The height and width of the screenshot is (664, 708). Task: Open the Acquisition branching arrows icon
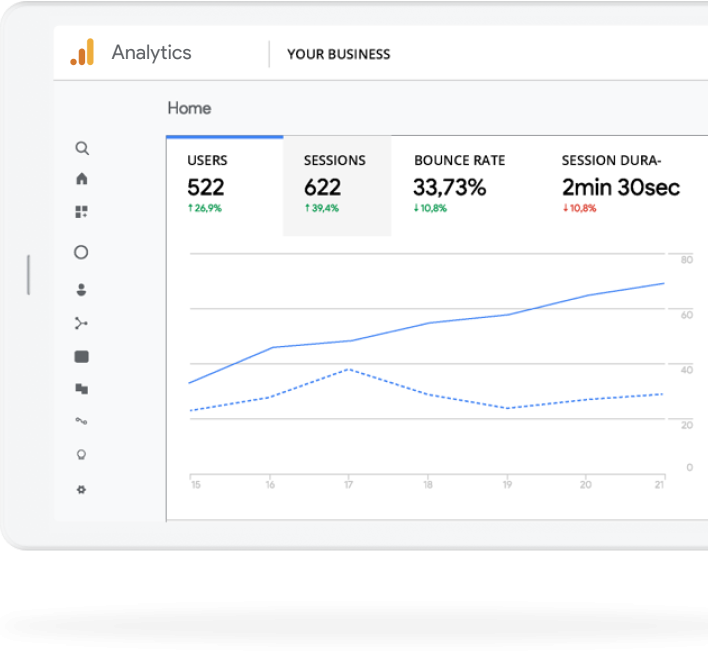coord(82,323)
